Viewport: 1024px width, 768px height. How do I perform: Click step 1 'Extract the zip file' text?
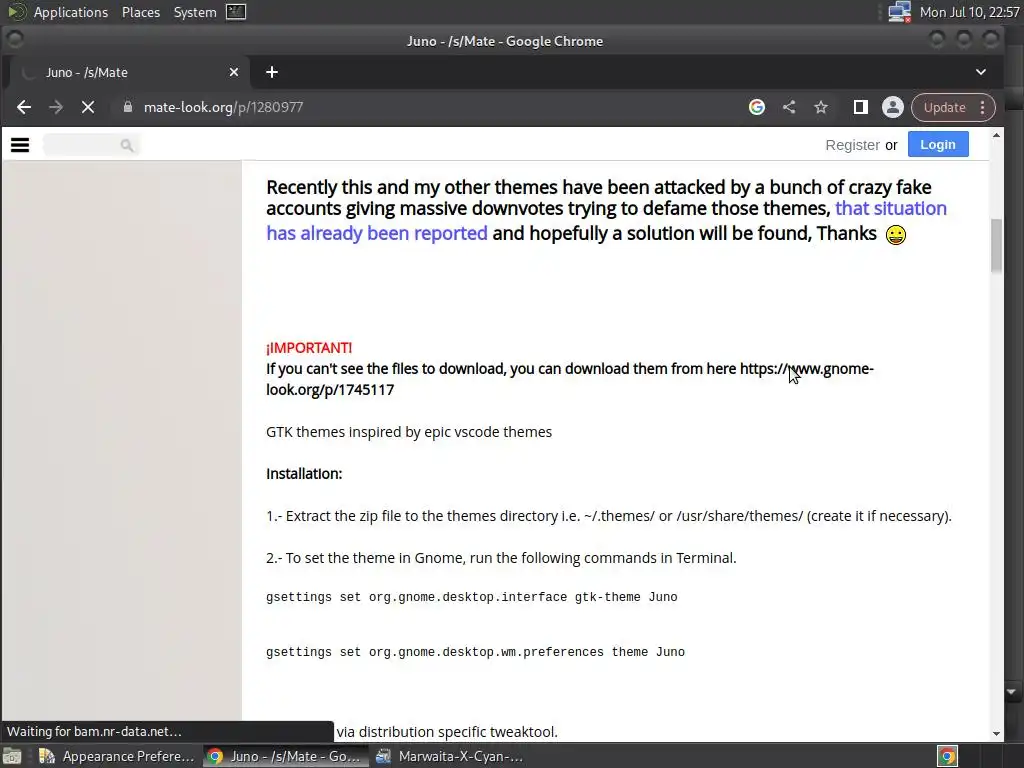(x=609, y=516)
